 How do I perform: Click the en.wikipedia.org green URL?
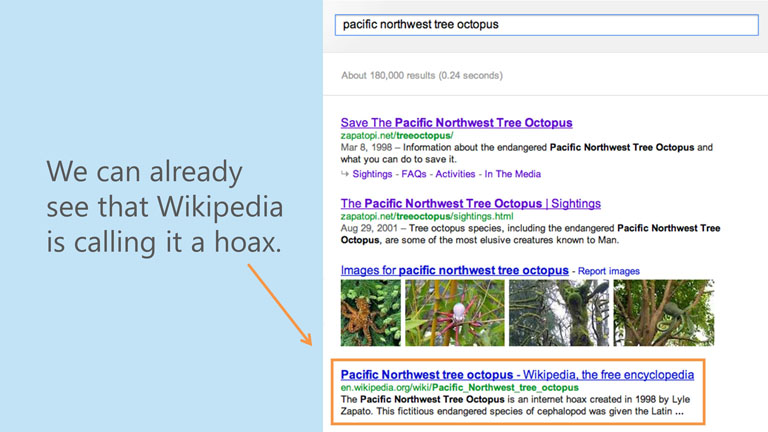click(459, 387)
